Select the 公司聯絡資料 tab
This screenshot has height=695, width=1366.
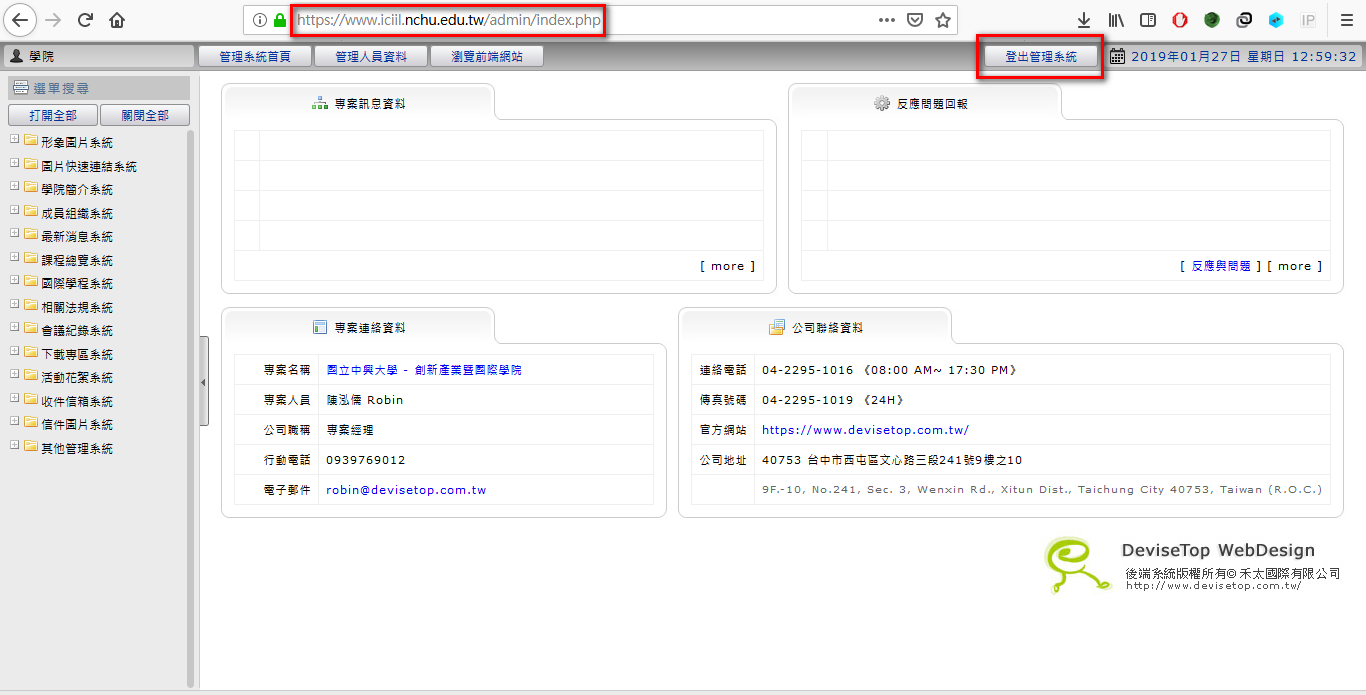(815, 327)
